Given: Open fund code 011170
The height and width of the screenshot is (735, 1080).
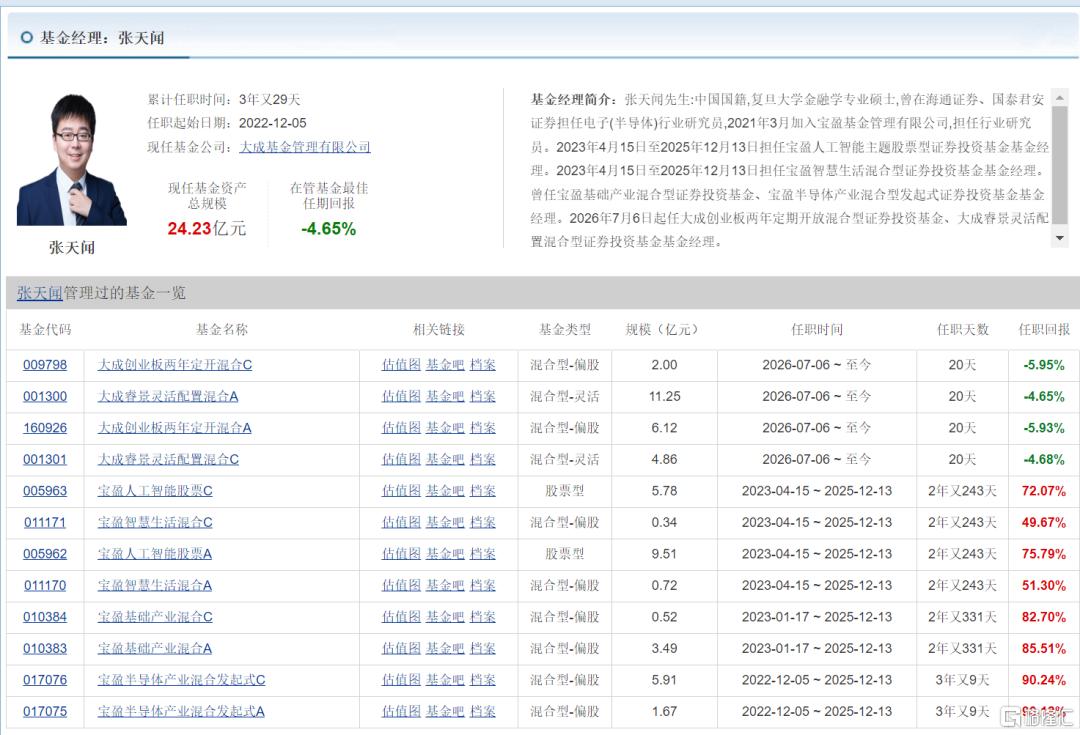Looking at the screenshot, I should click(x=45, y=586).
